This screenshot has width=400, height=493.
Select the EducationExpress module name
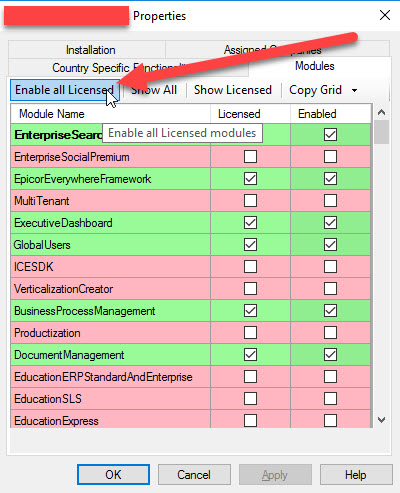[x=56, y=421]
